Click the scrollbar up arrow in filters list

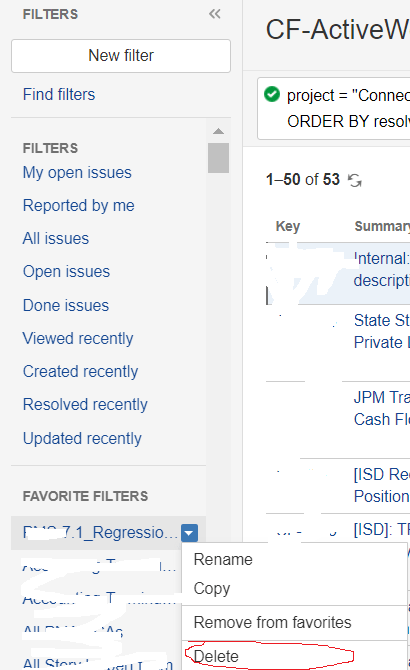coord(218,131)
